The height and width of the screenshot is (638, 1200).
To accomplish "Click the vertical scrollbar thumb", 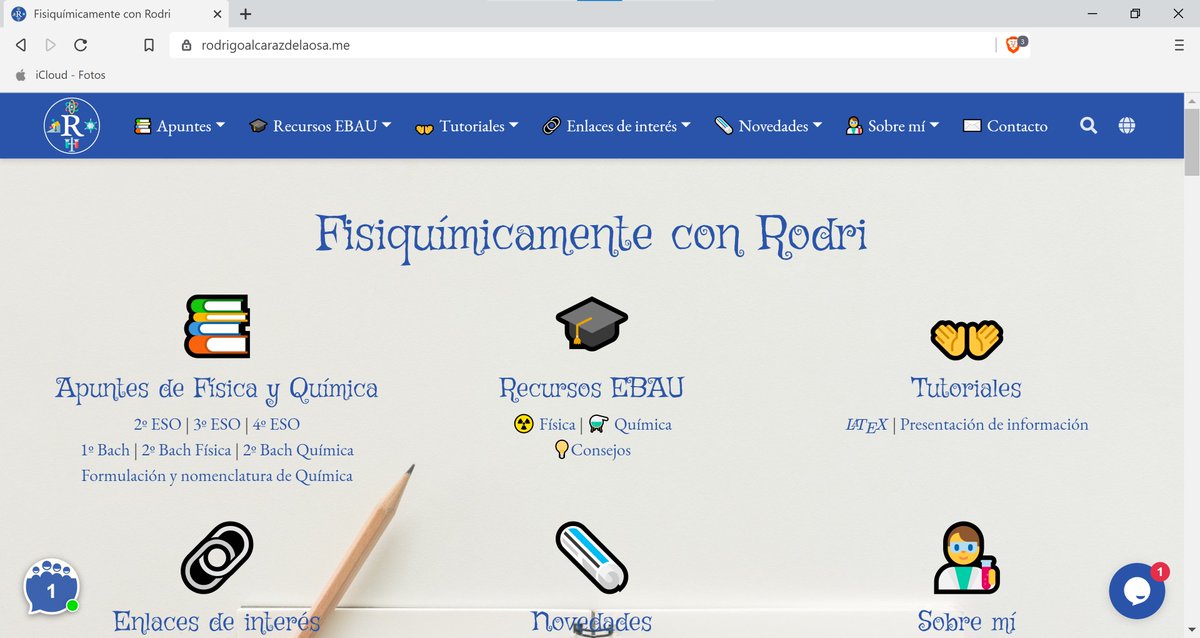I will (1191, 142).
